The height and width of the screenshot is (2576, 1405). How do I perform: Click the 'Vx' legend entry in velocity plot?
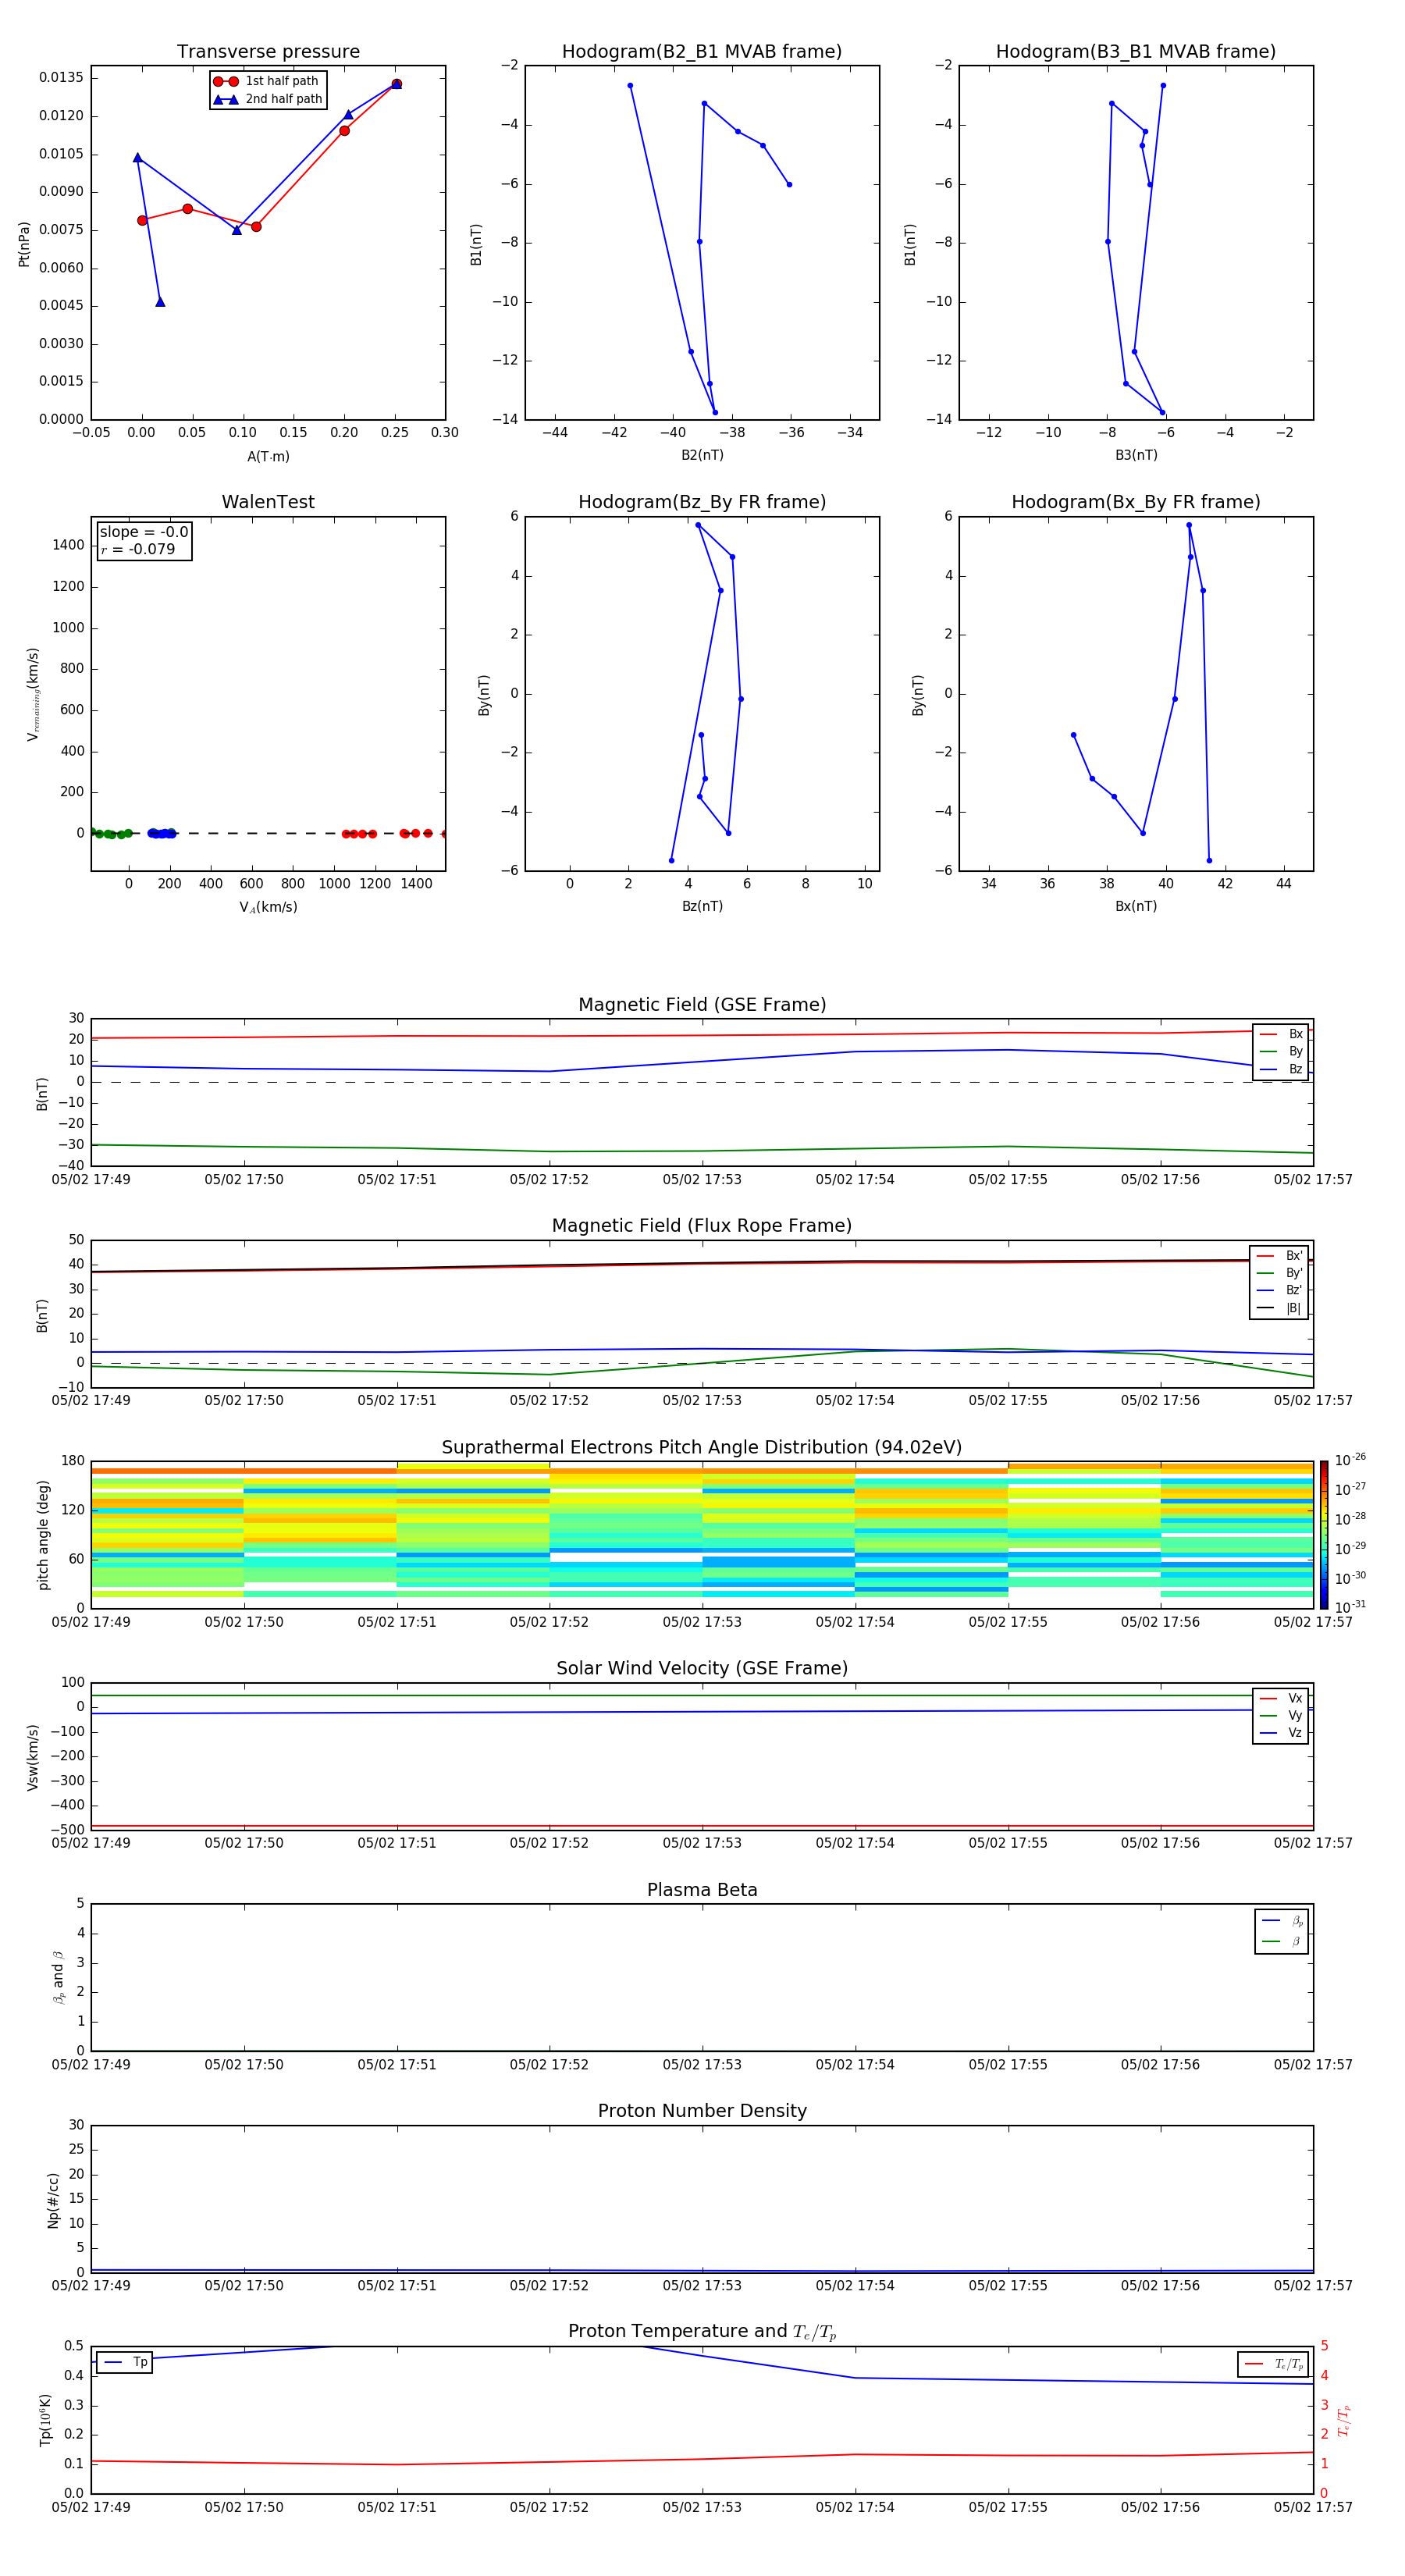pos(1281,1699)
